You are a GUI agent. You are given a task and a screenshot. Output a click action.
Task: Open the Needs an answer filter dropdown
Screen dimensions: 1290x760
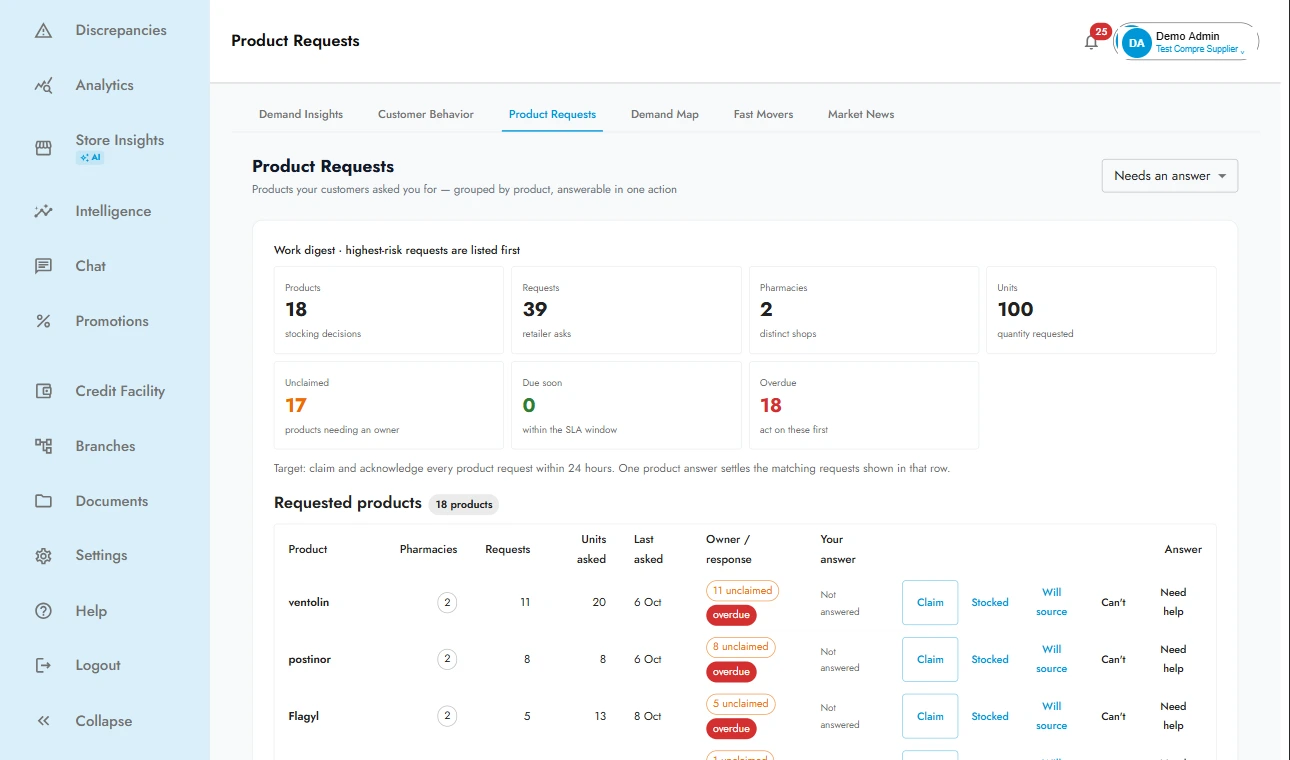1170,176
